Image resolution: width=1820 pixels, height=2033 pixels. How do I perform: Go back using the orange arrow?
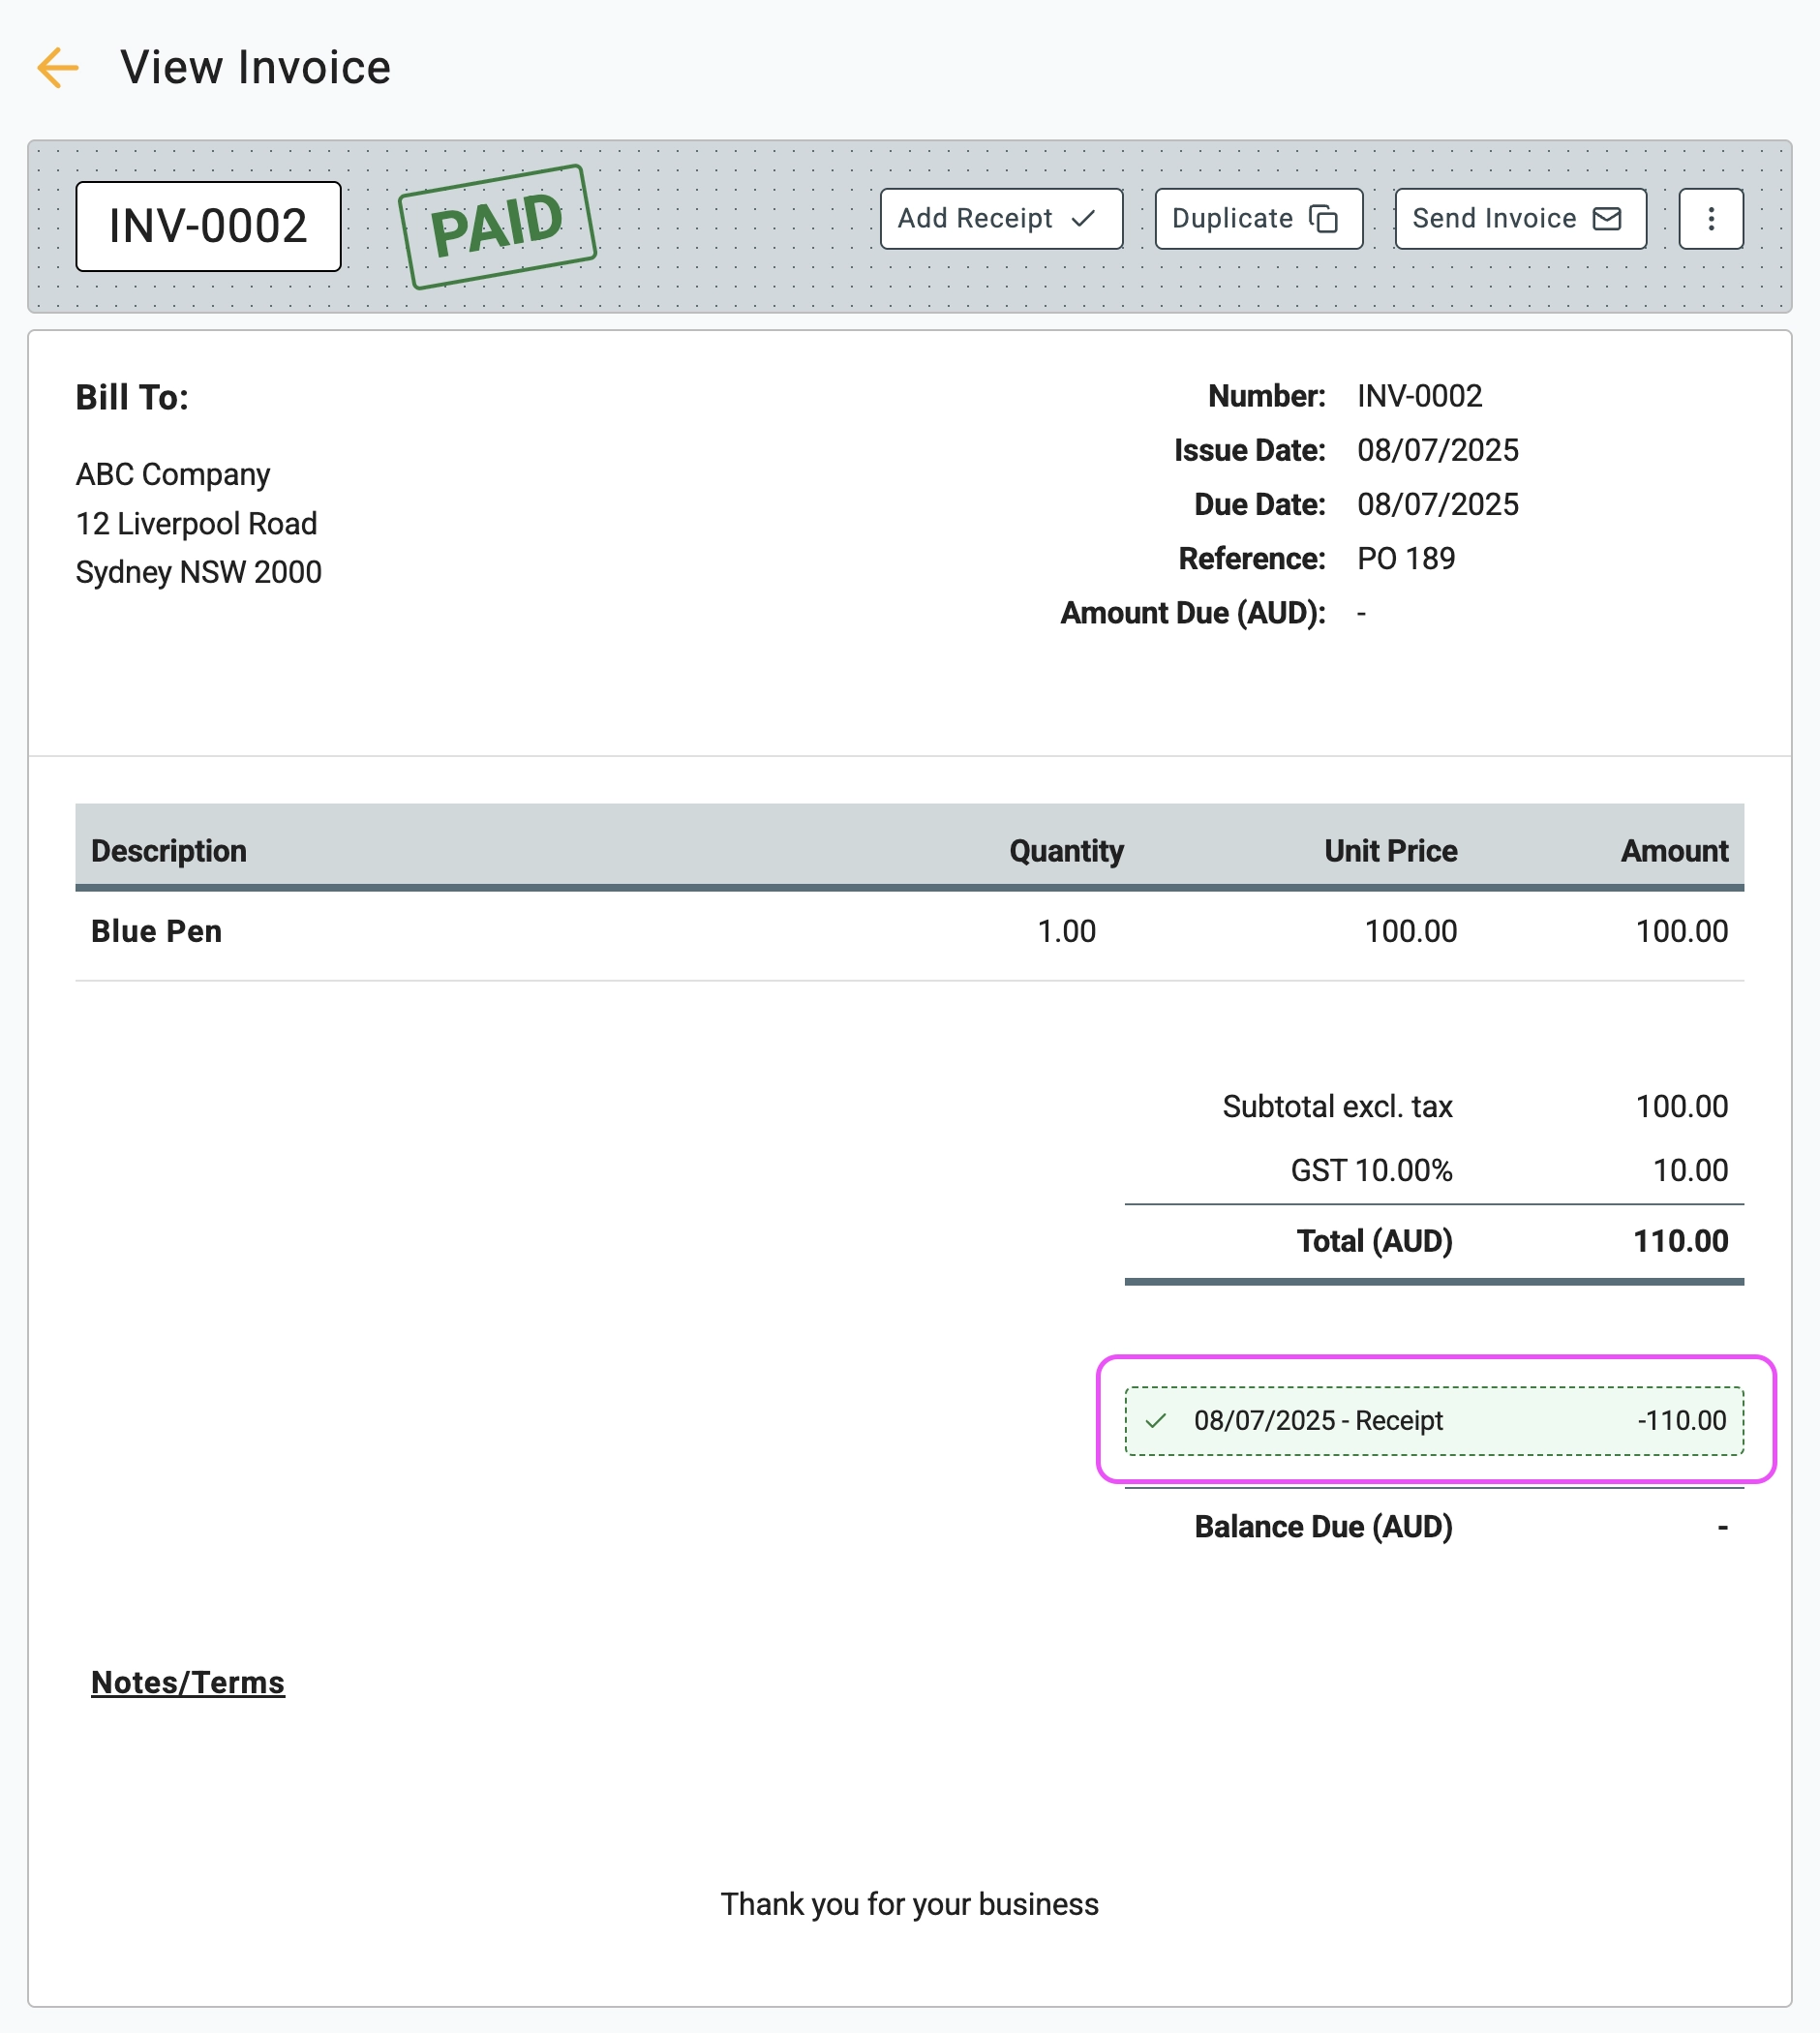(57, 68)
